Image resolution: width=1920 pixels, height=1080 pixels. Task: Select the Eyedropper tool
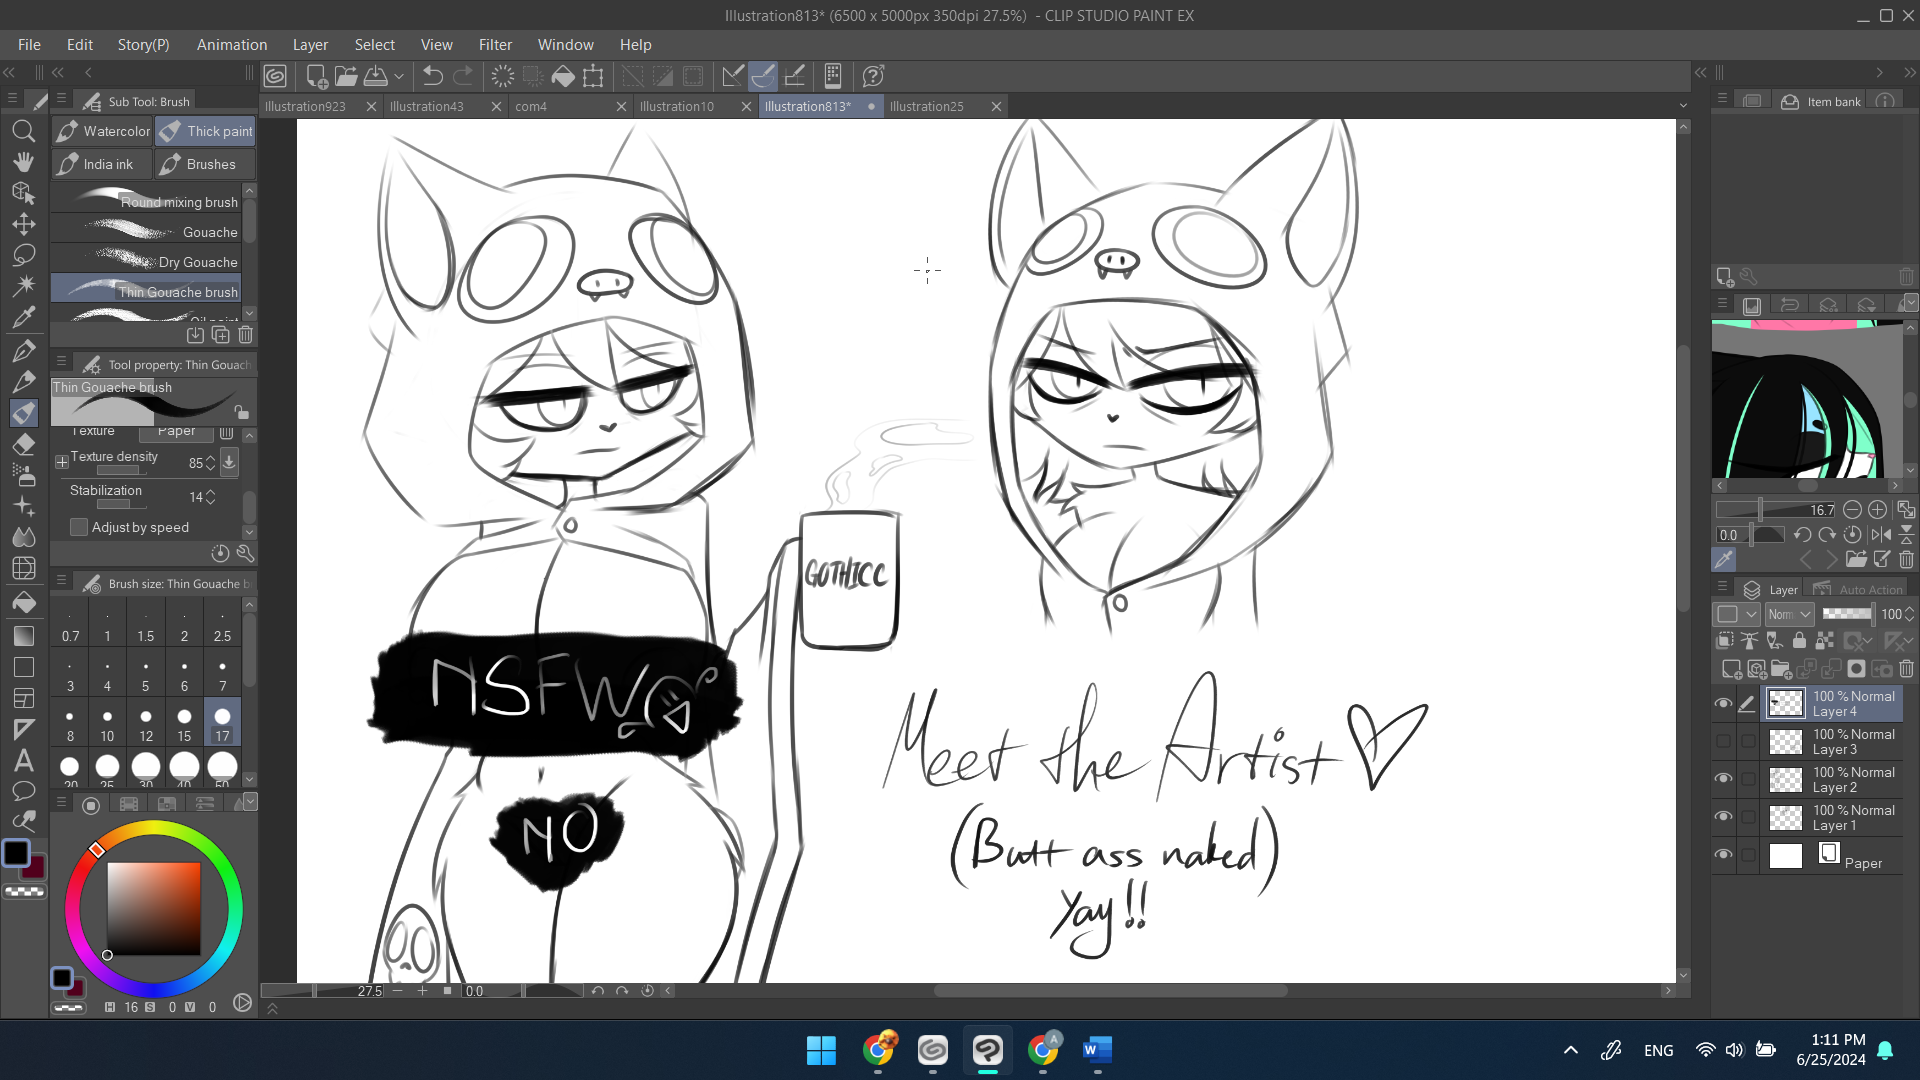pyautogui.click(x=24, y=318)
